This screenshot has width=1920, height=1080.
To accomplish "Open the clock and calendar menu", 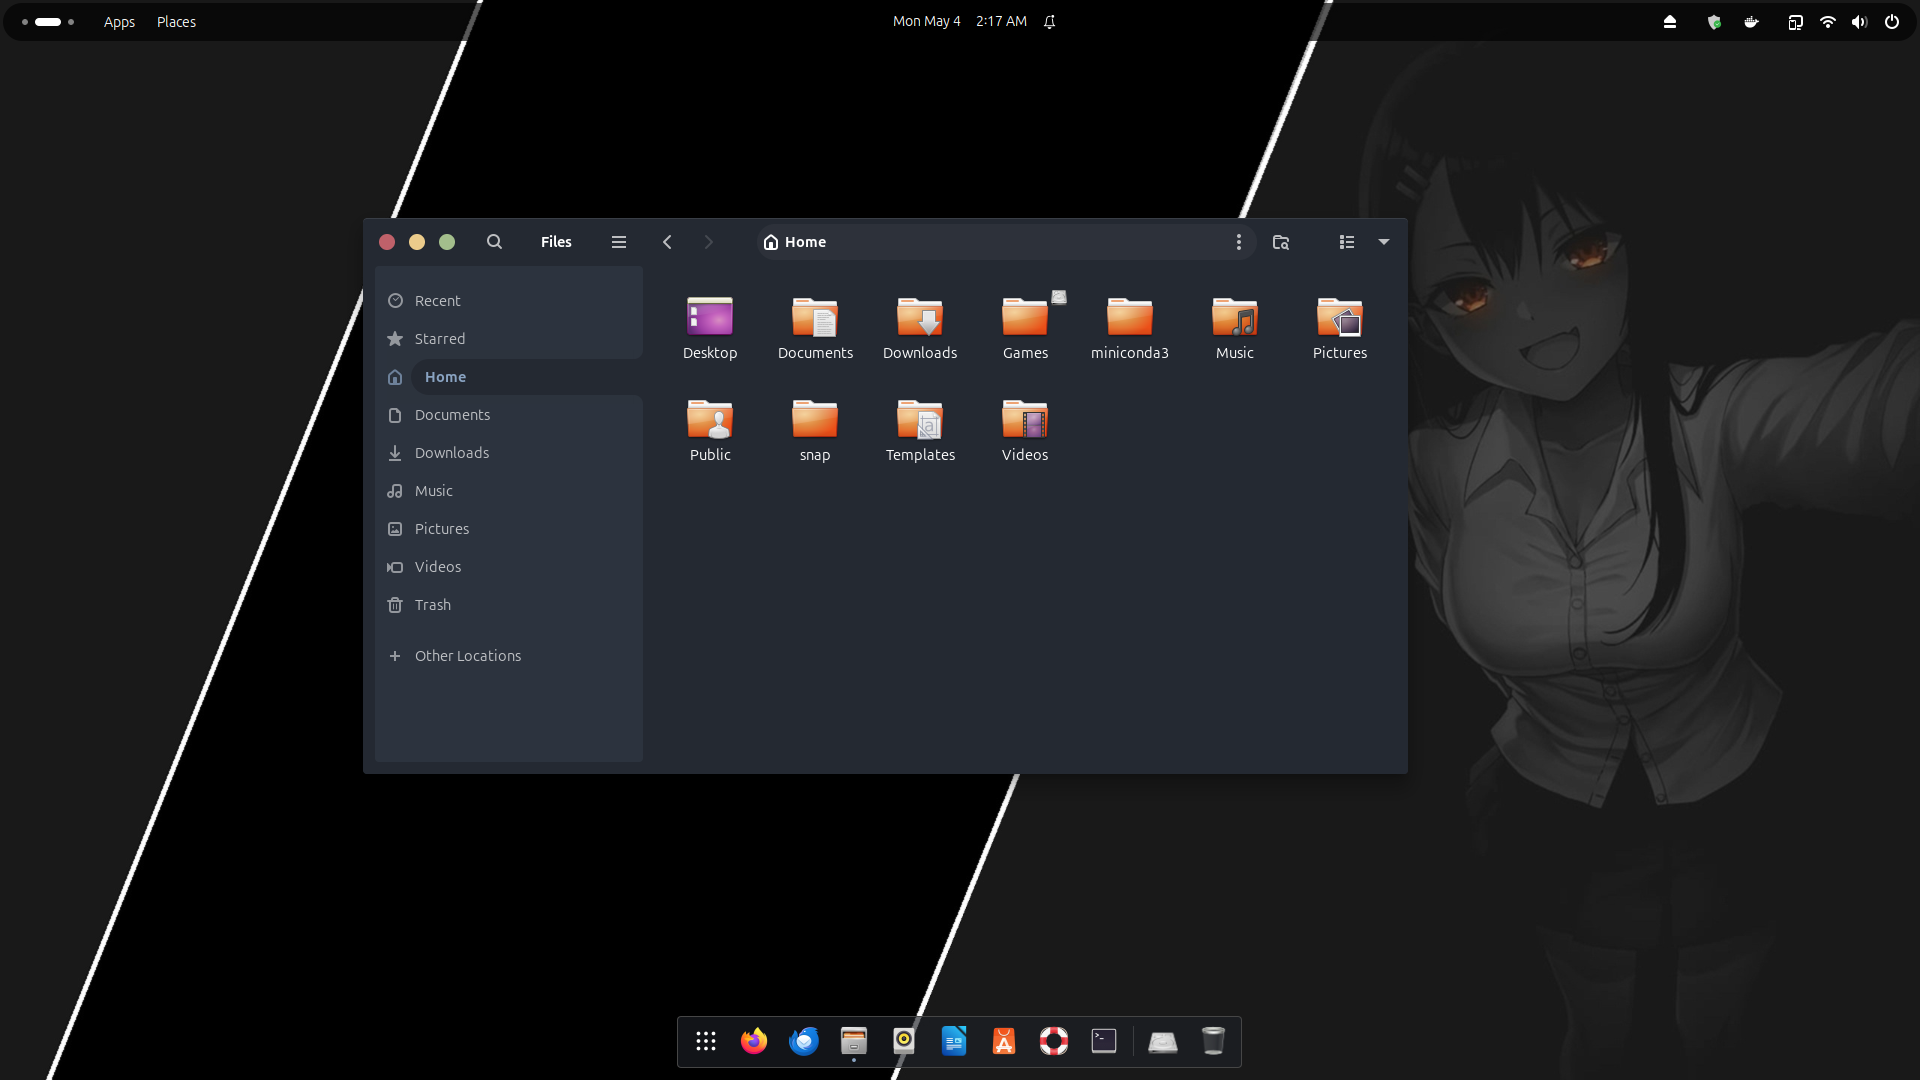I will [960, 21].
